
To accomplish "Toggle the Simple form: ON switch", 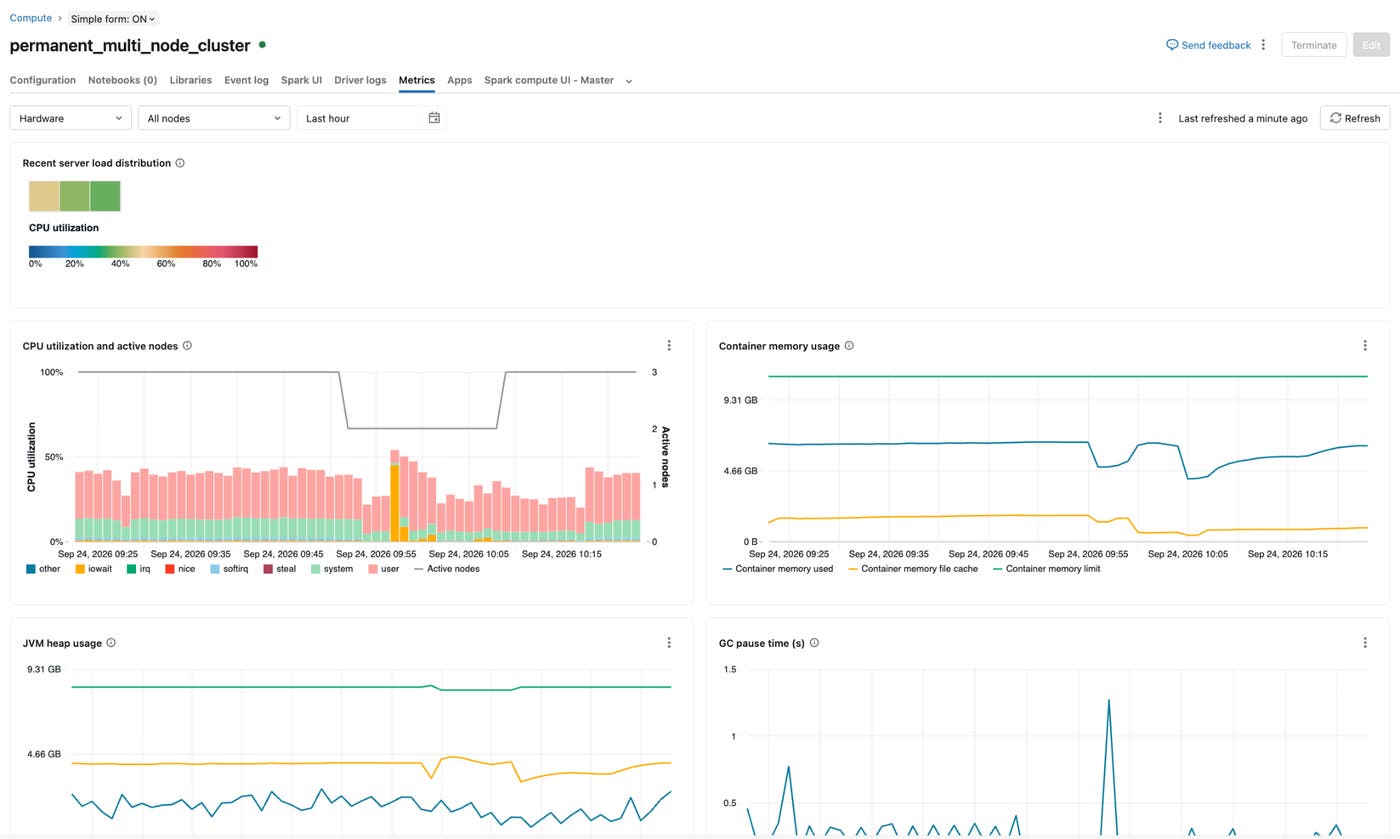I will click(x=113, y=19).
